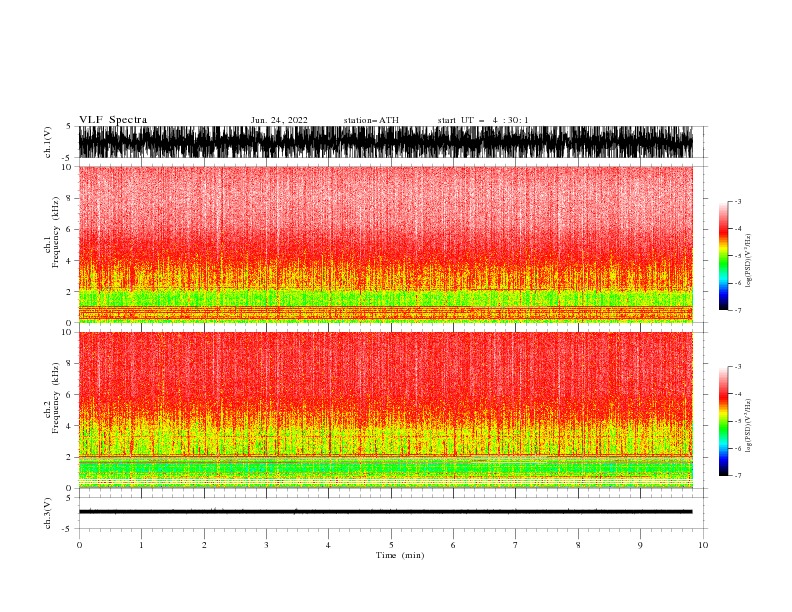Click the date 'Jun. 24, 2022'
The height and width of the screenshot is (612, 792).
(279, 120)
